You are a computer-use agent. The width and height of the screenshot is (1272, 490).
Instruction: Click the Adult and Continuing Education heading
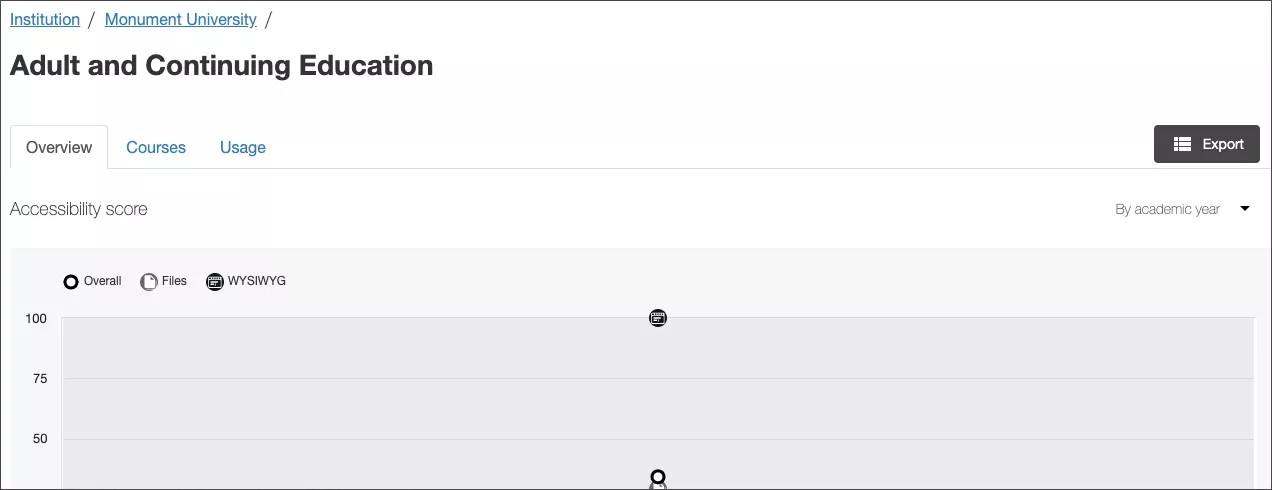tap(221, 66)
